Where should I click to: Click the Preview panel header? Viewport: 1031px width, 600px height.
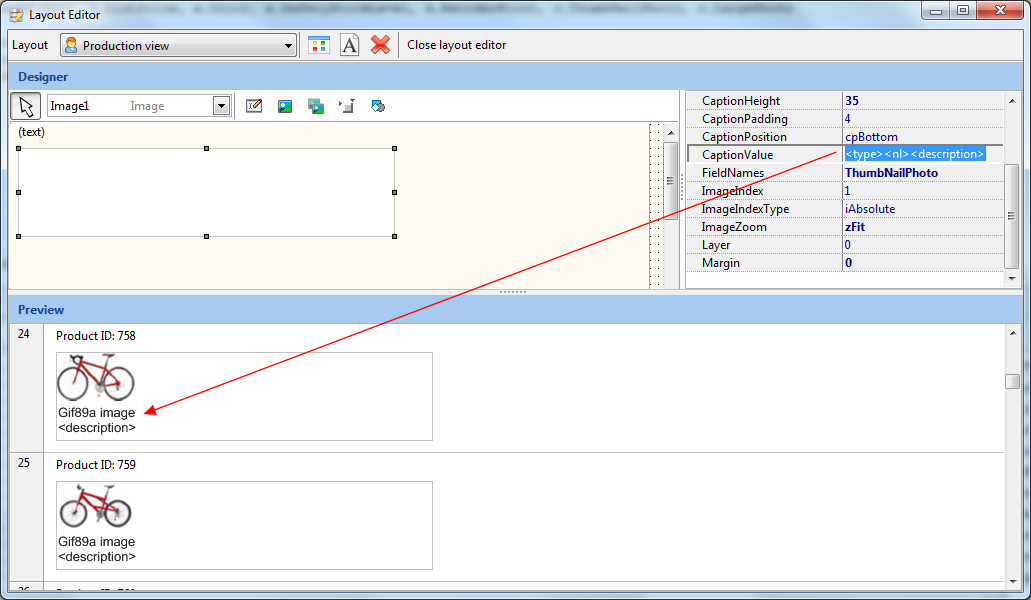click(41, 310)
